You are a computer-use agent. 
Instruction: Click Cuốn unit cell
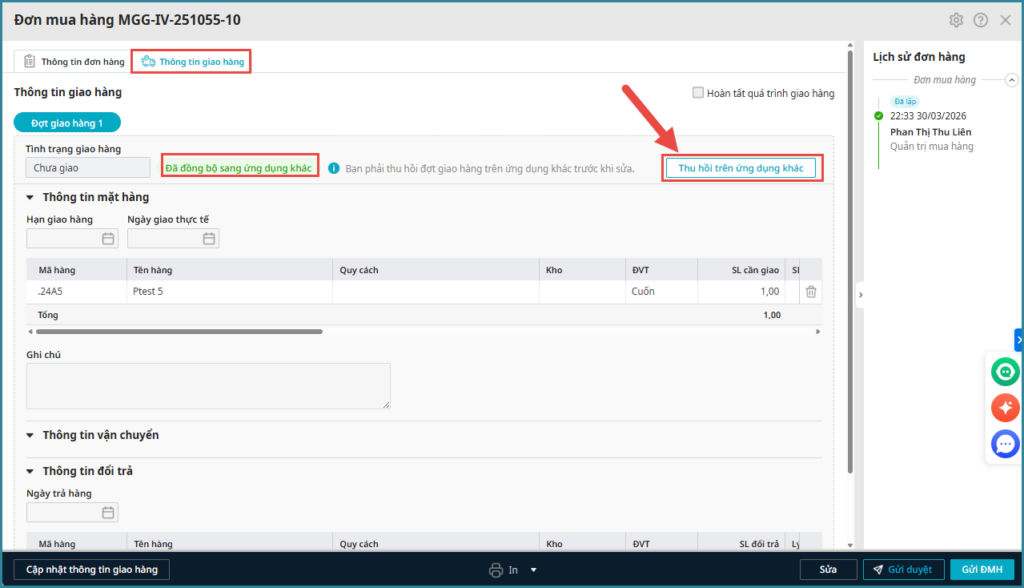click(661, 291)
